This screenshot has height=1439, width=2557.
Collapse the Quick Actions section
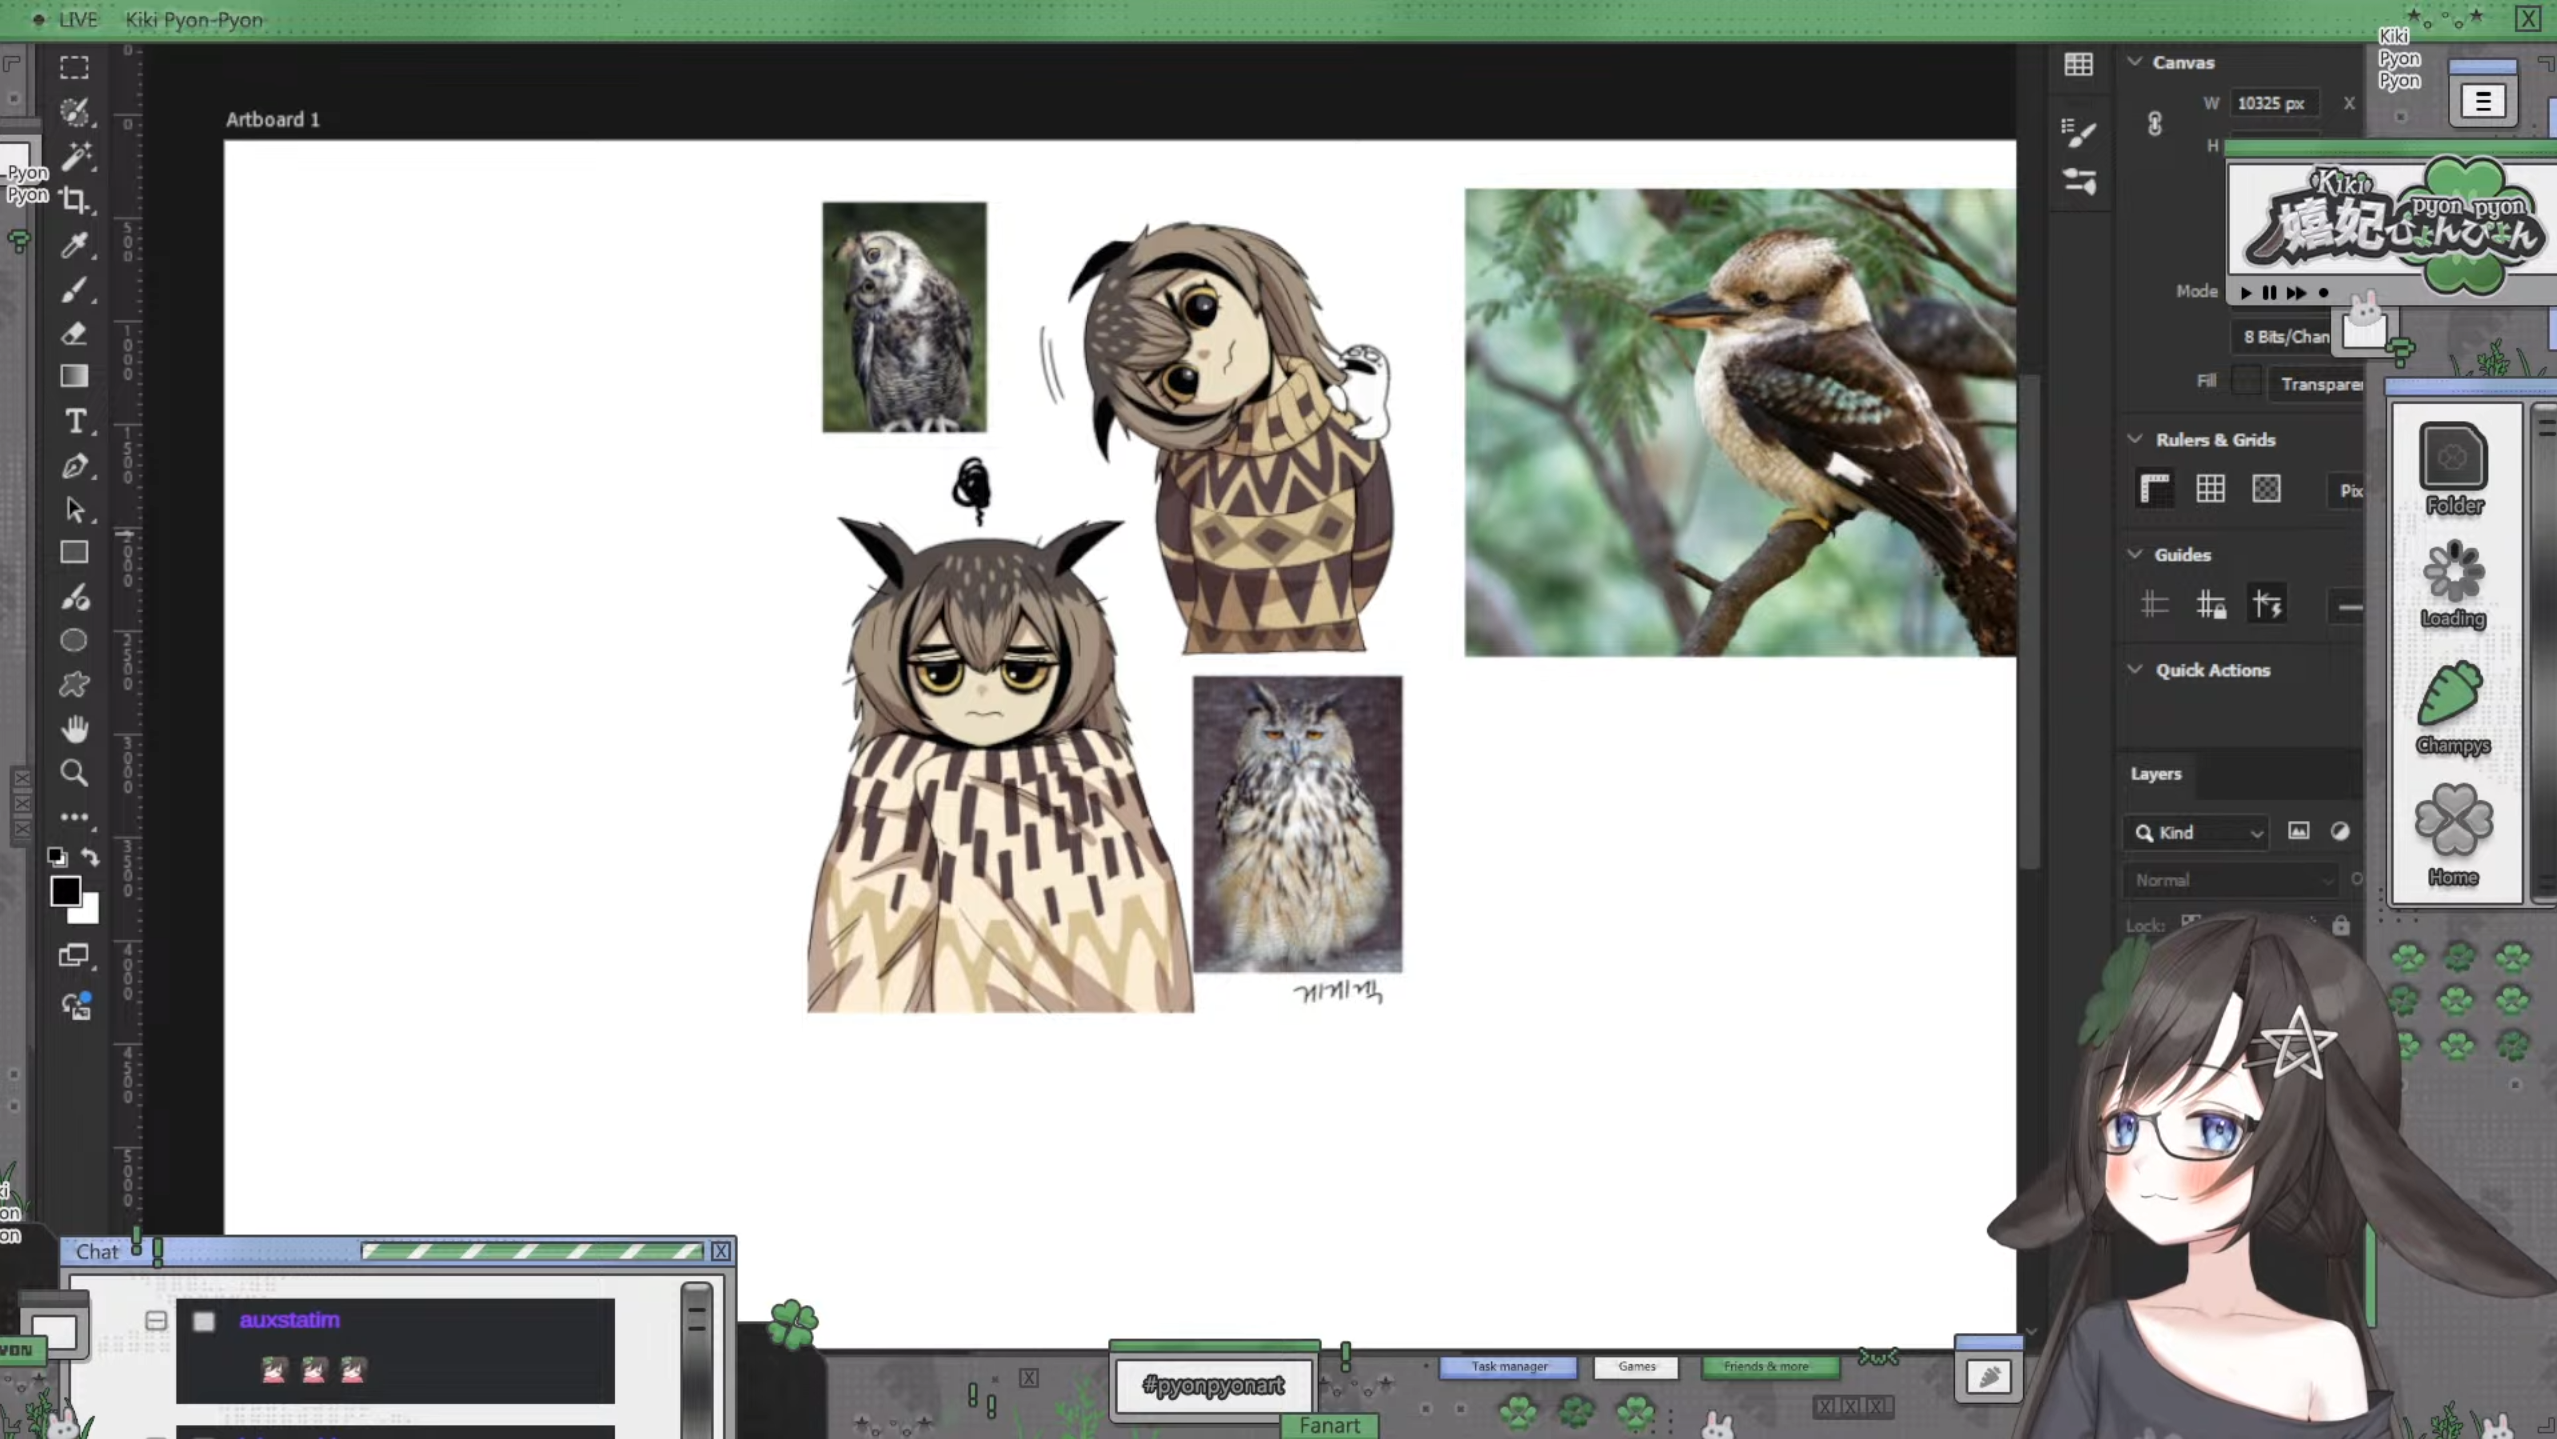(2135, 670)
